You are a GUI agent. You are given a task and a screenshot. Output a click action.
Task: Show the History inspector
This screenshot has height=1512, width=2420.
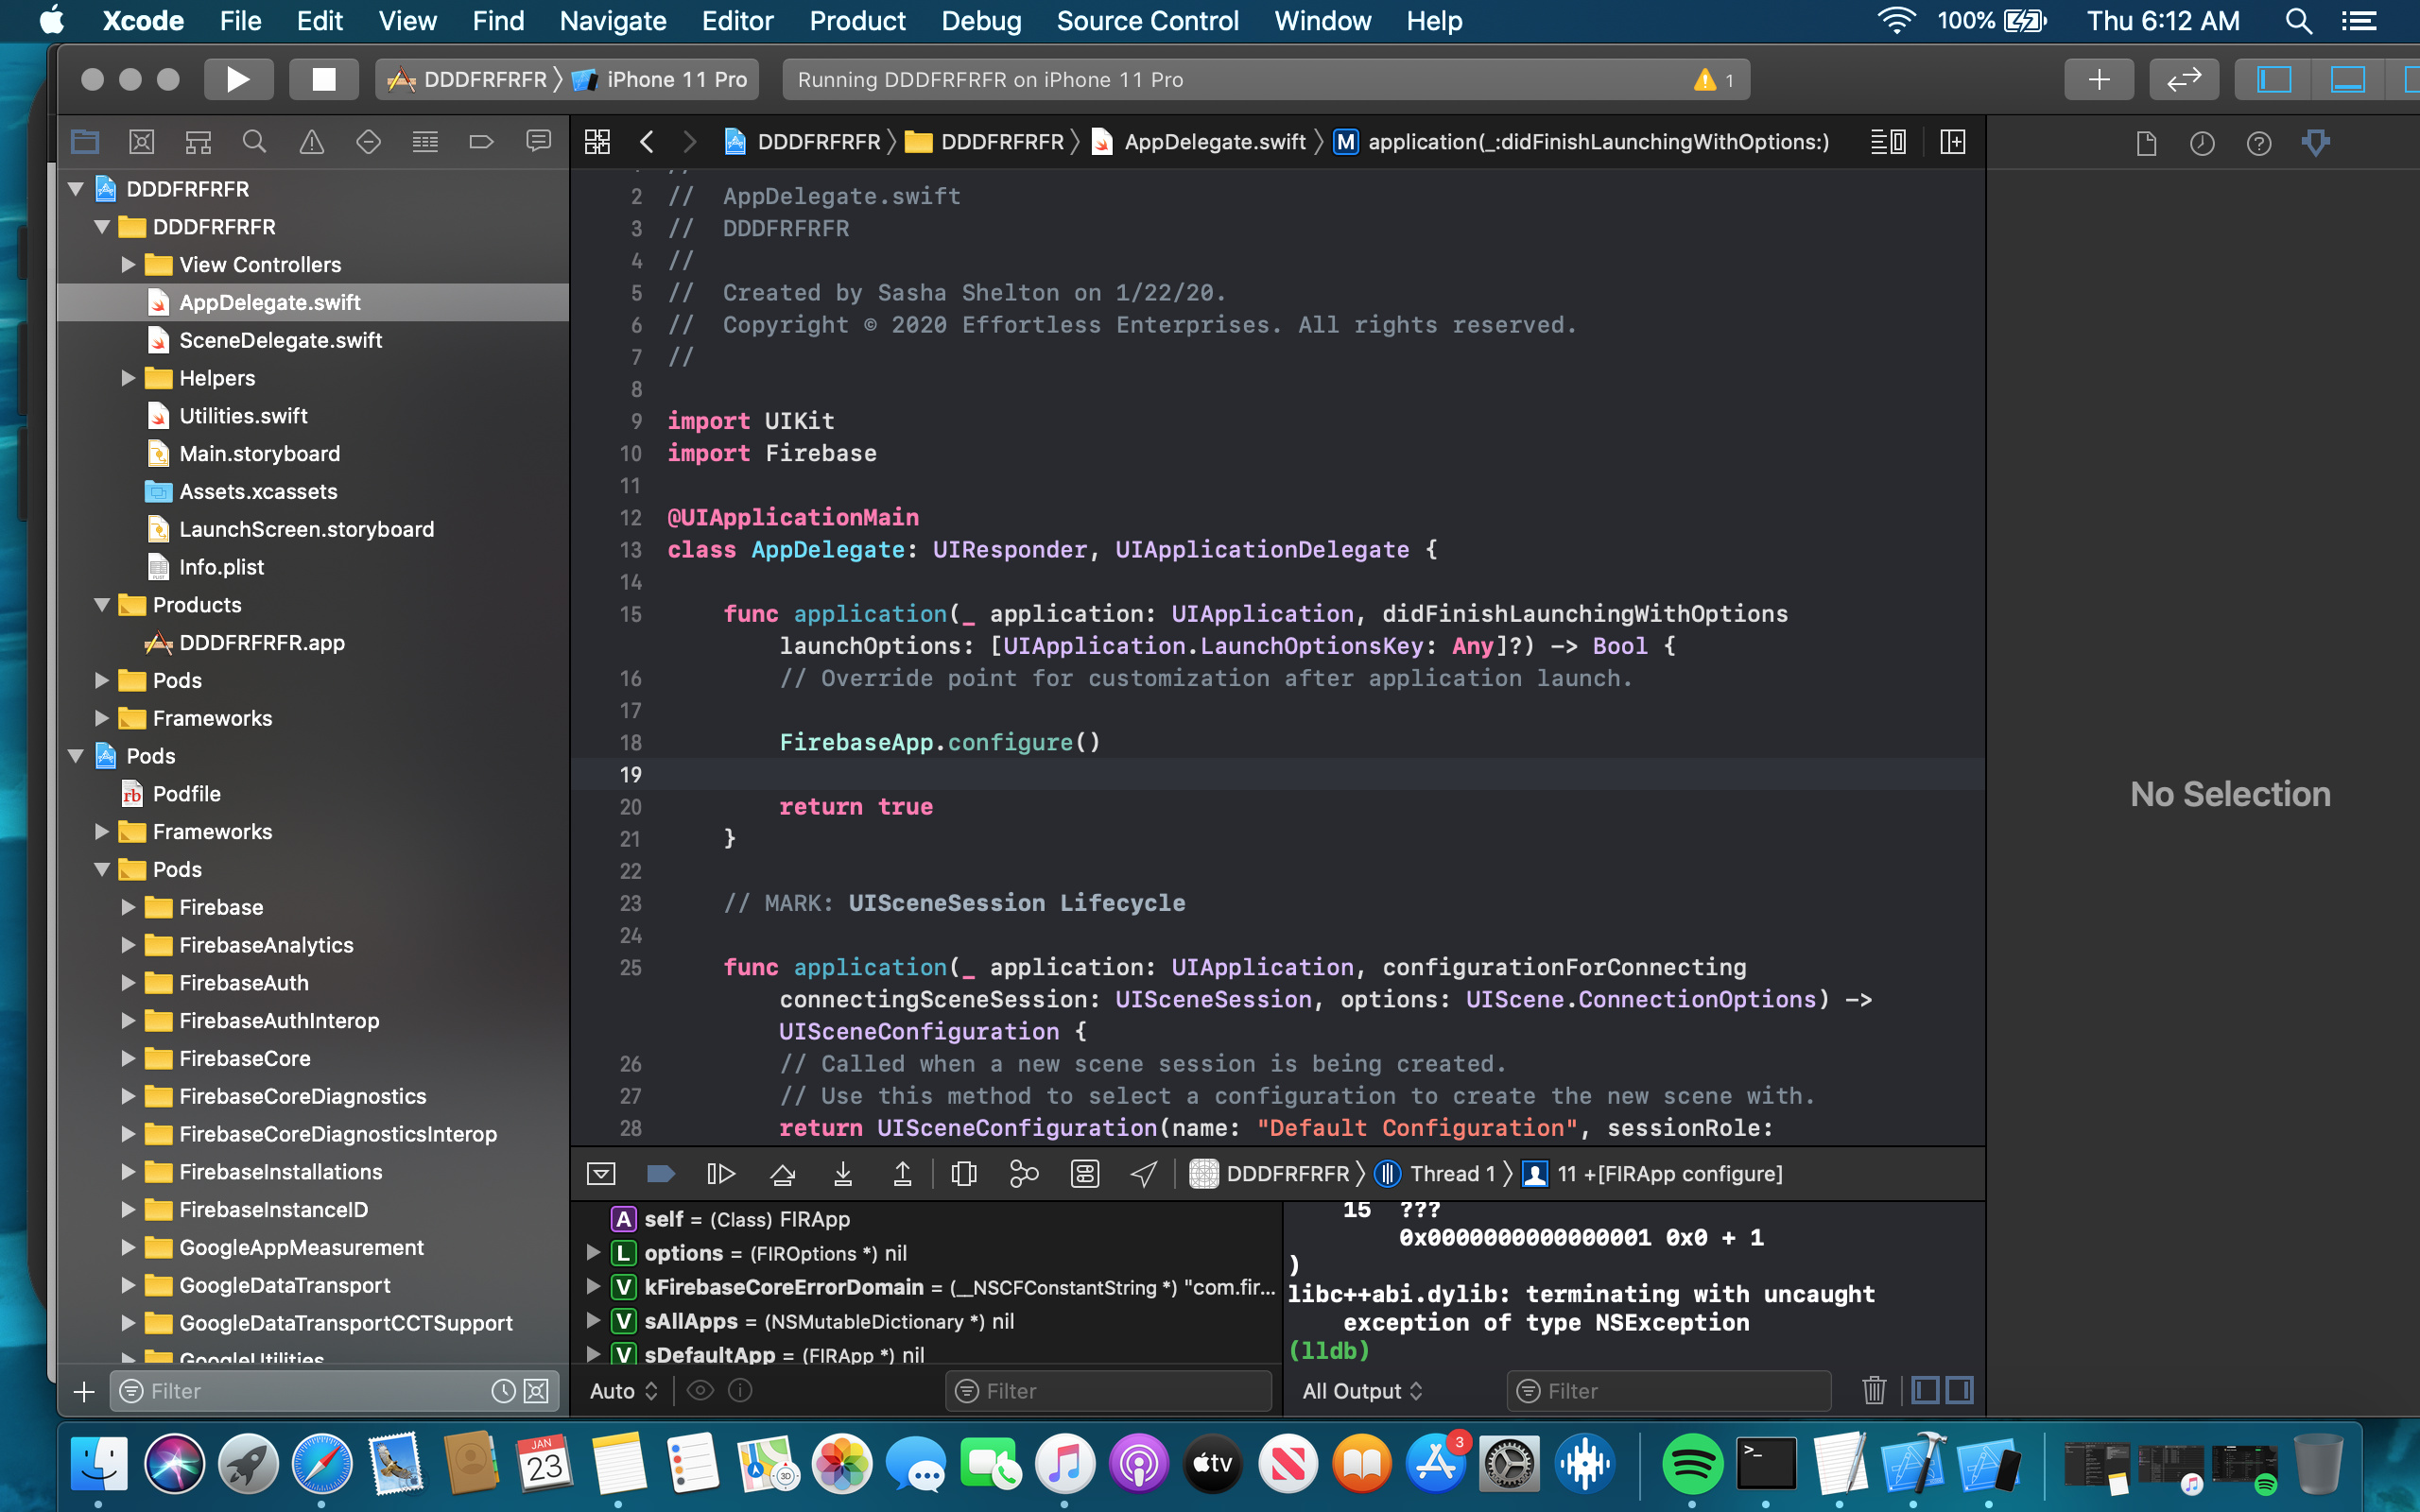coord(2202,143)
